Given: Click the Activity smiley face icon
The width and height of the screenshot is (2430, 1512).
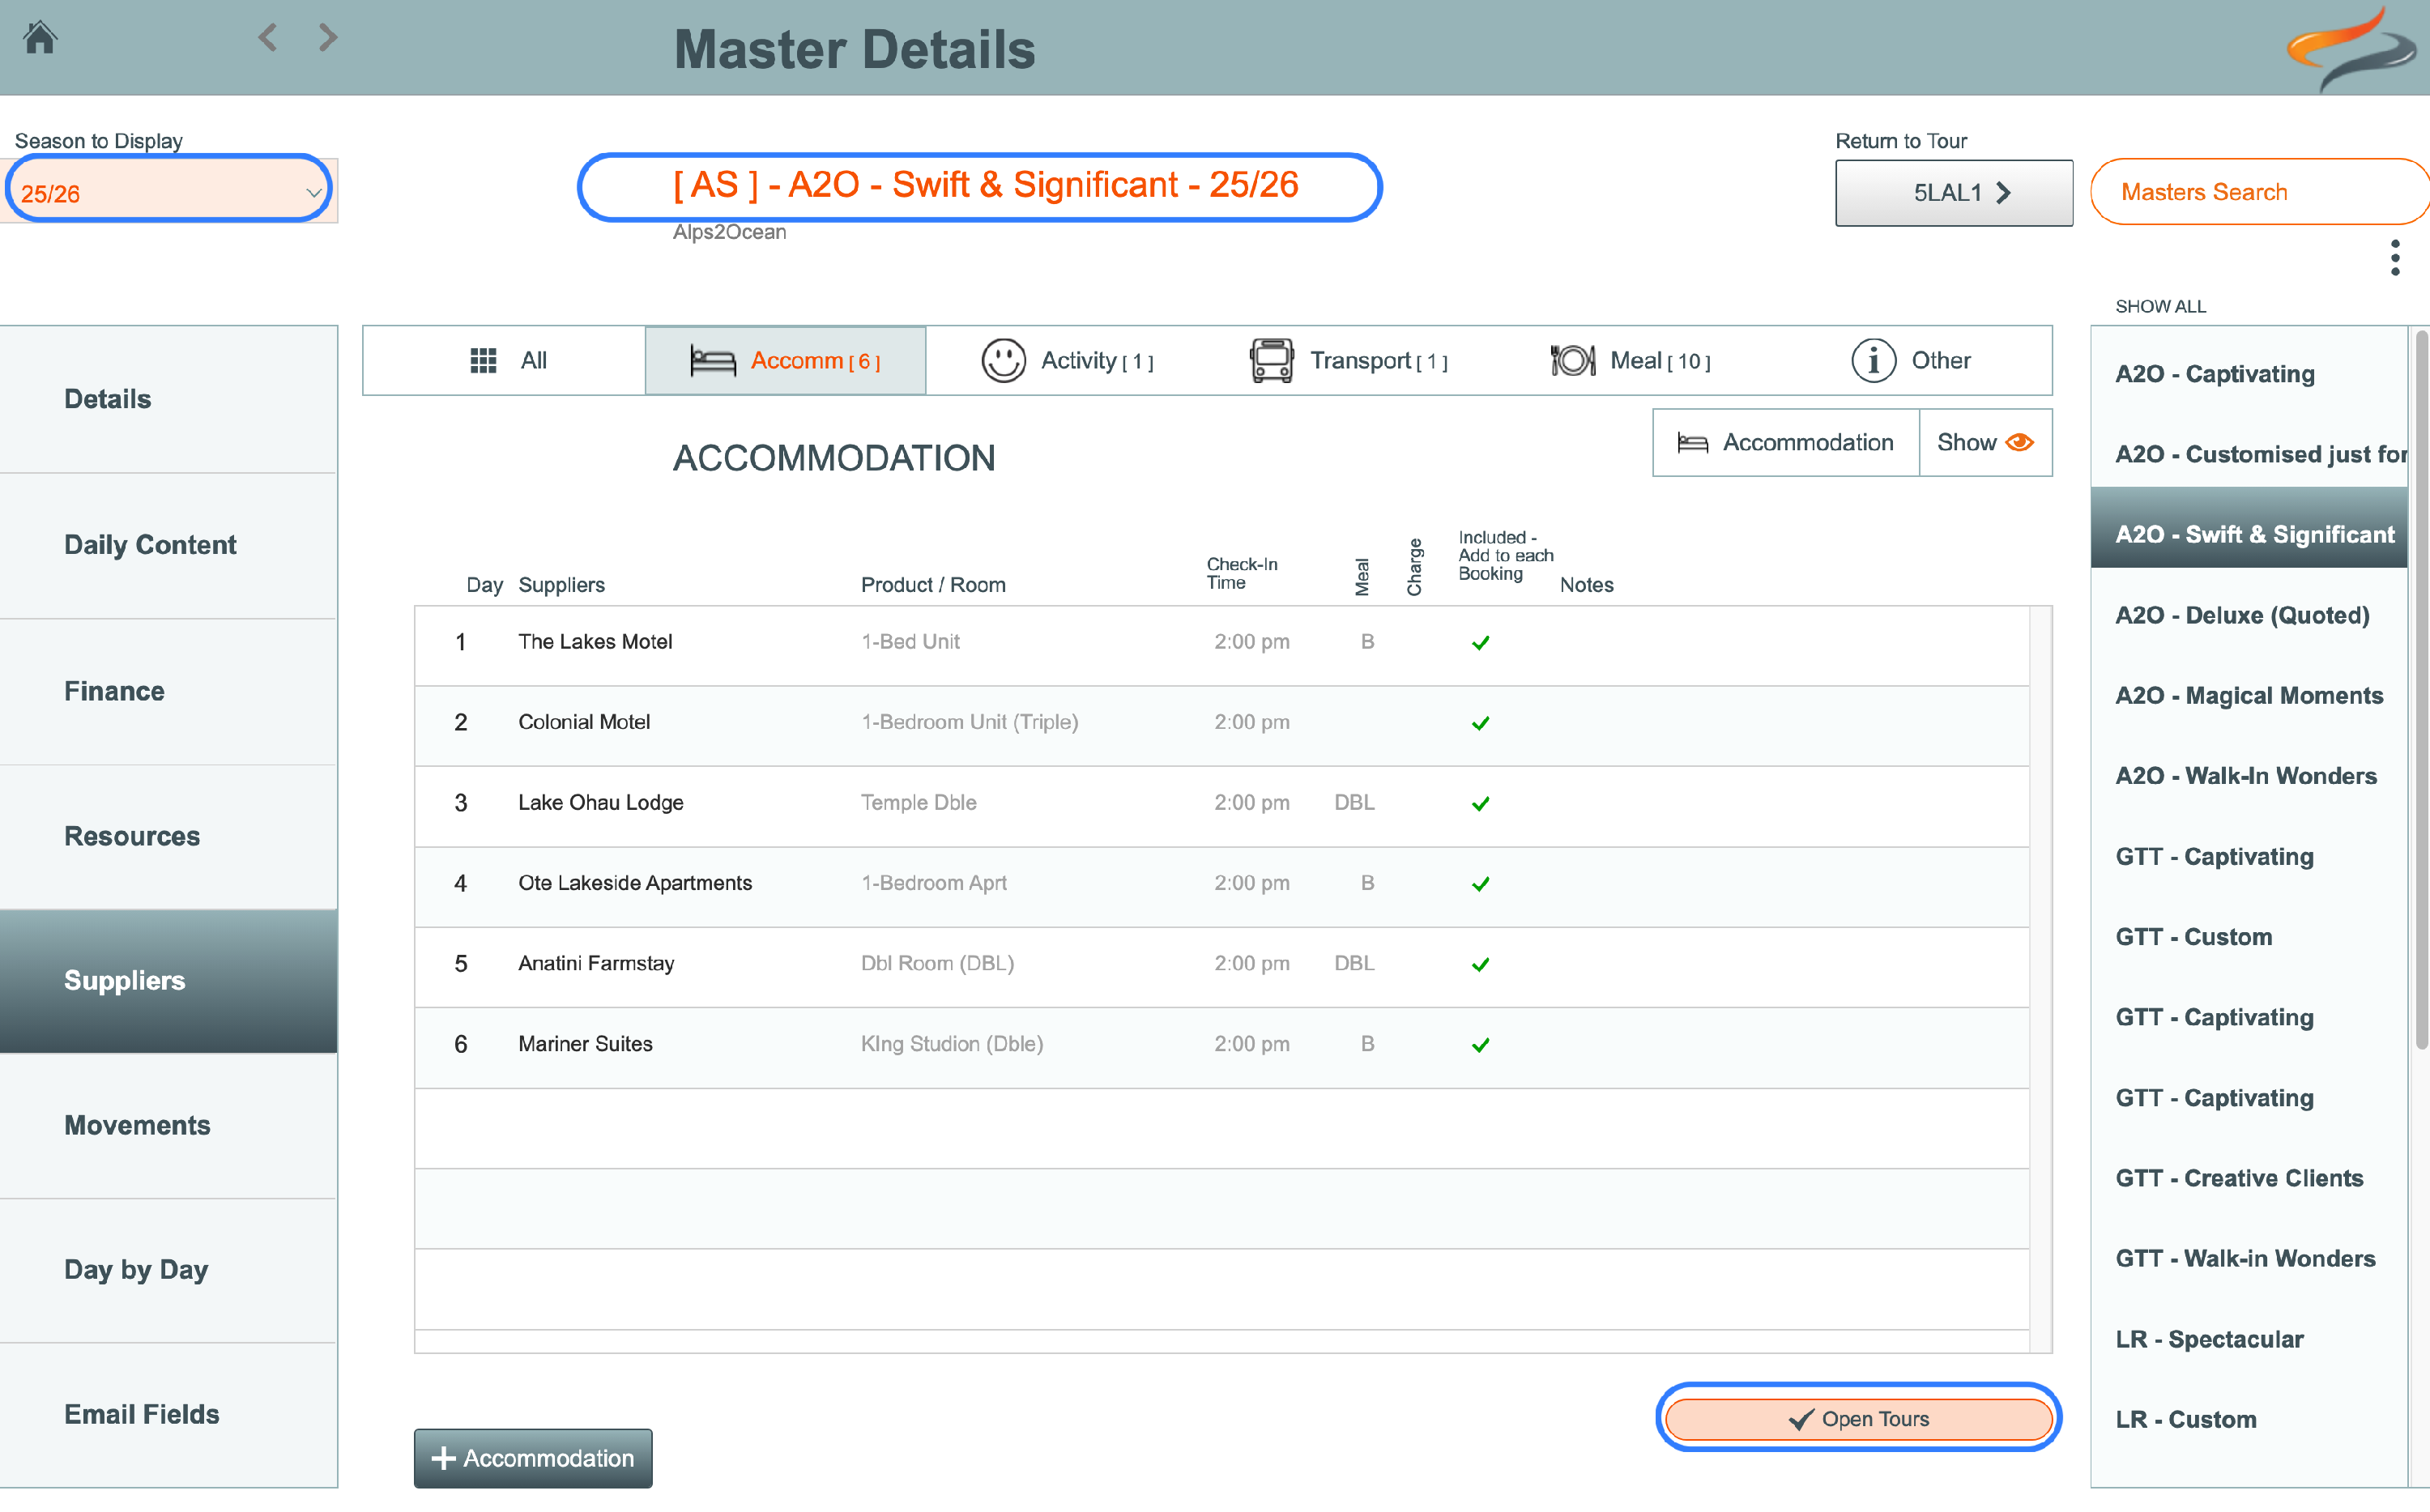Looking at the screenshot, I should point(1003,360).
